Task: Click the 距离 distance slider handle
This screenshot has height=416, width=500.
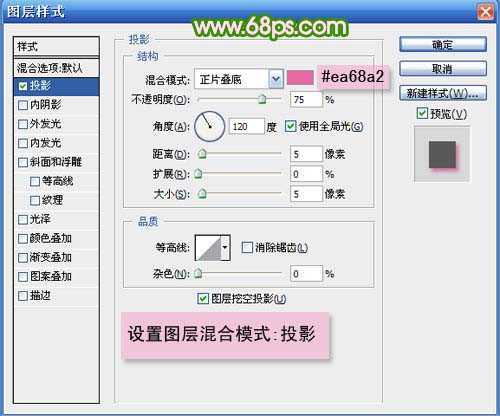Action: pyautogui.click(x=202, y=154)
